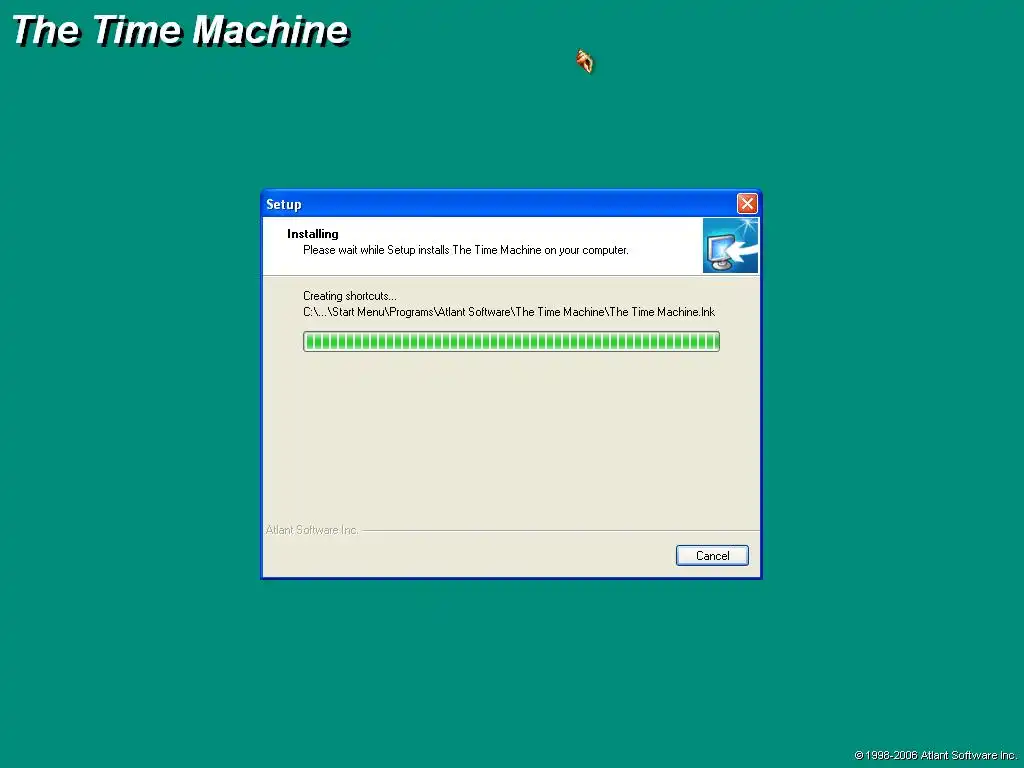Click the 'Creating shortcuts...' status line

pyautogui.click(x=349, y=296)
